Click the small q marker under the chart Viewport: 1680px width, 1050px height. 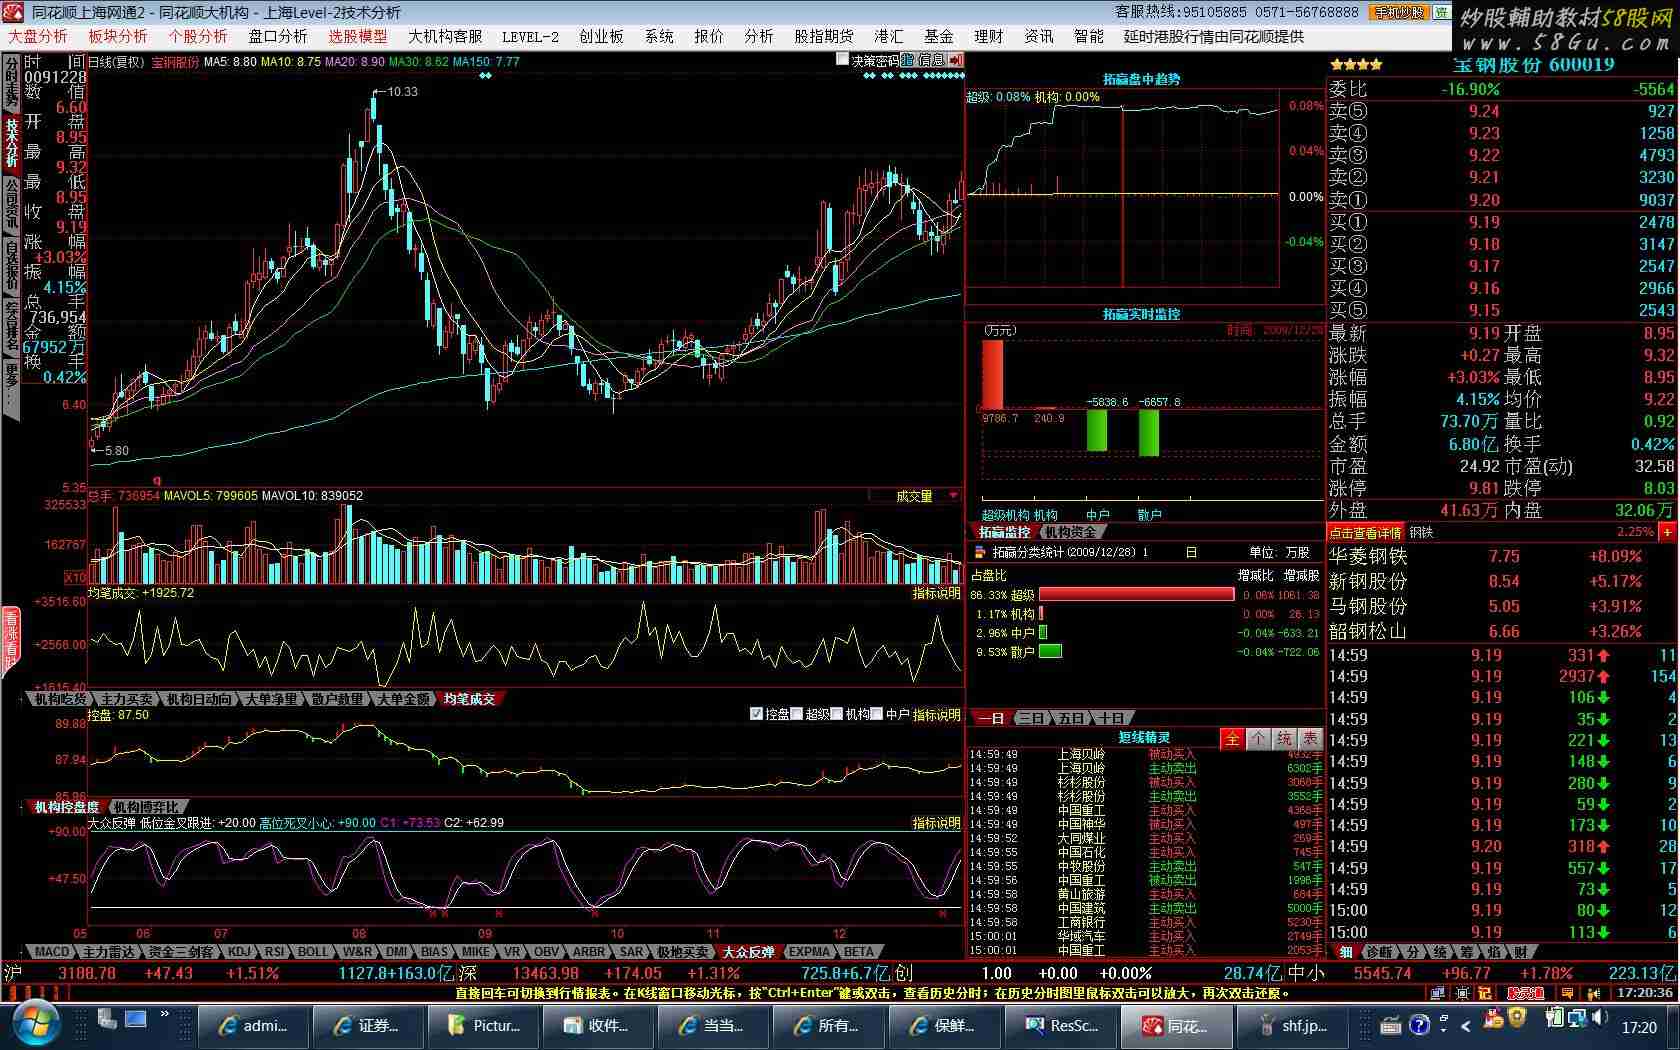point(156,480)
